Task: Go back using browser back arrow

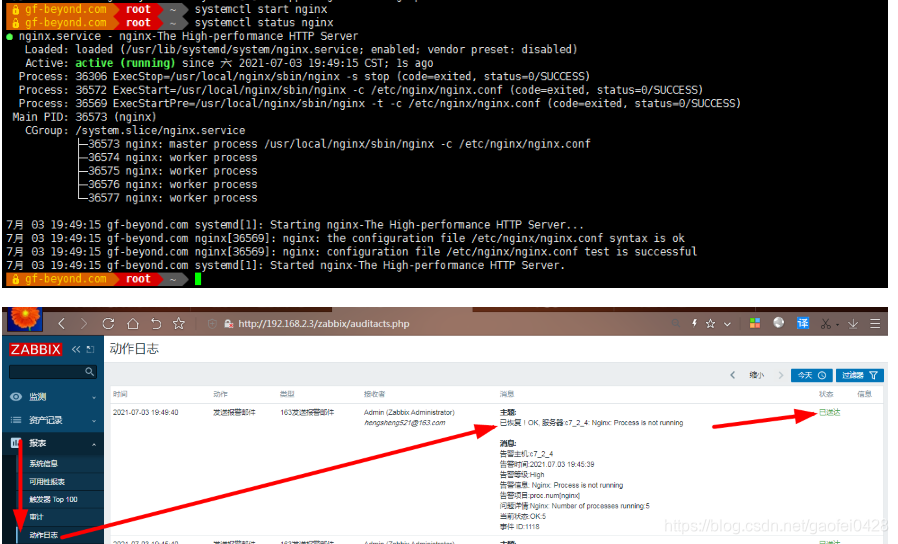Action: tap(62, 324)
